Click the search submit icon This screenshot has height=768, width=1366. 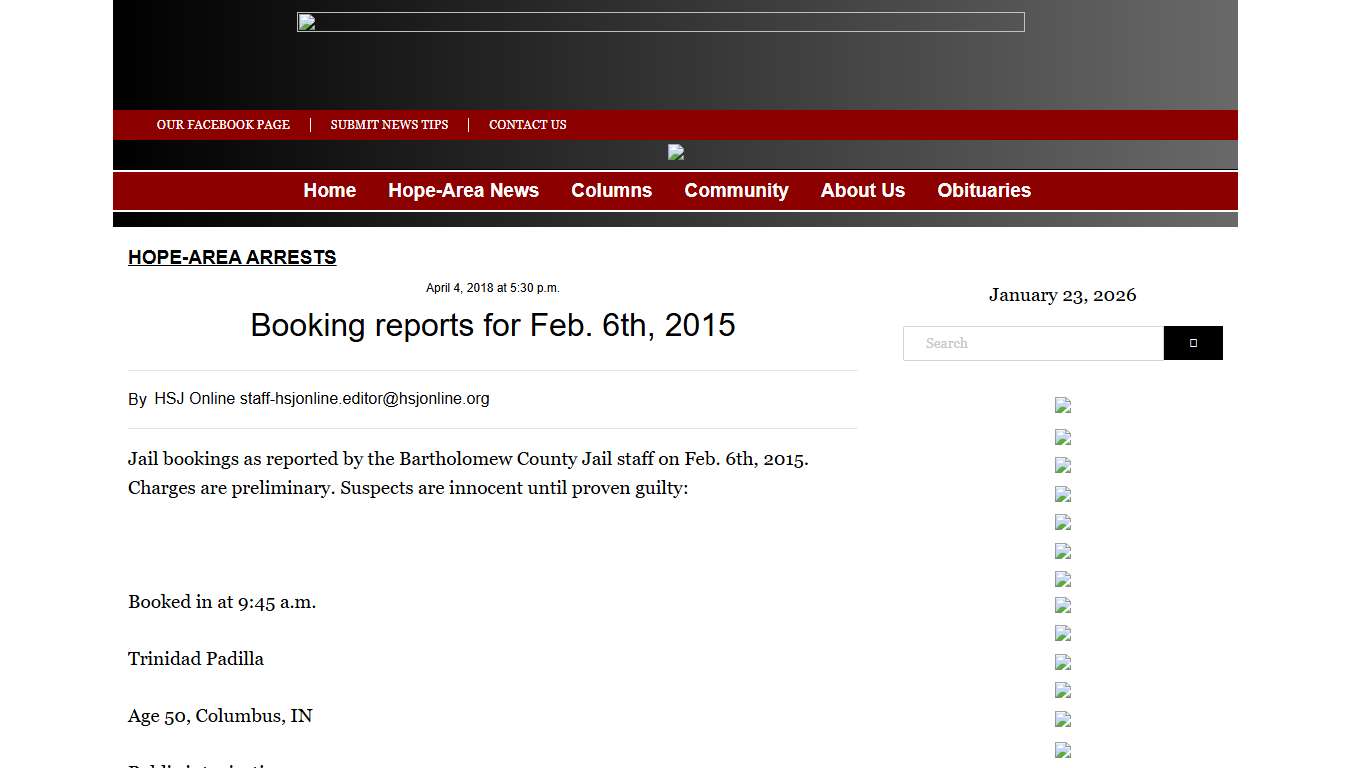click(x=1192, y=343)
